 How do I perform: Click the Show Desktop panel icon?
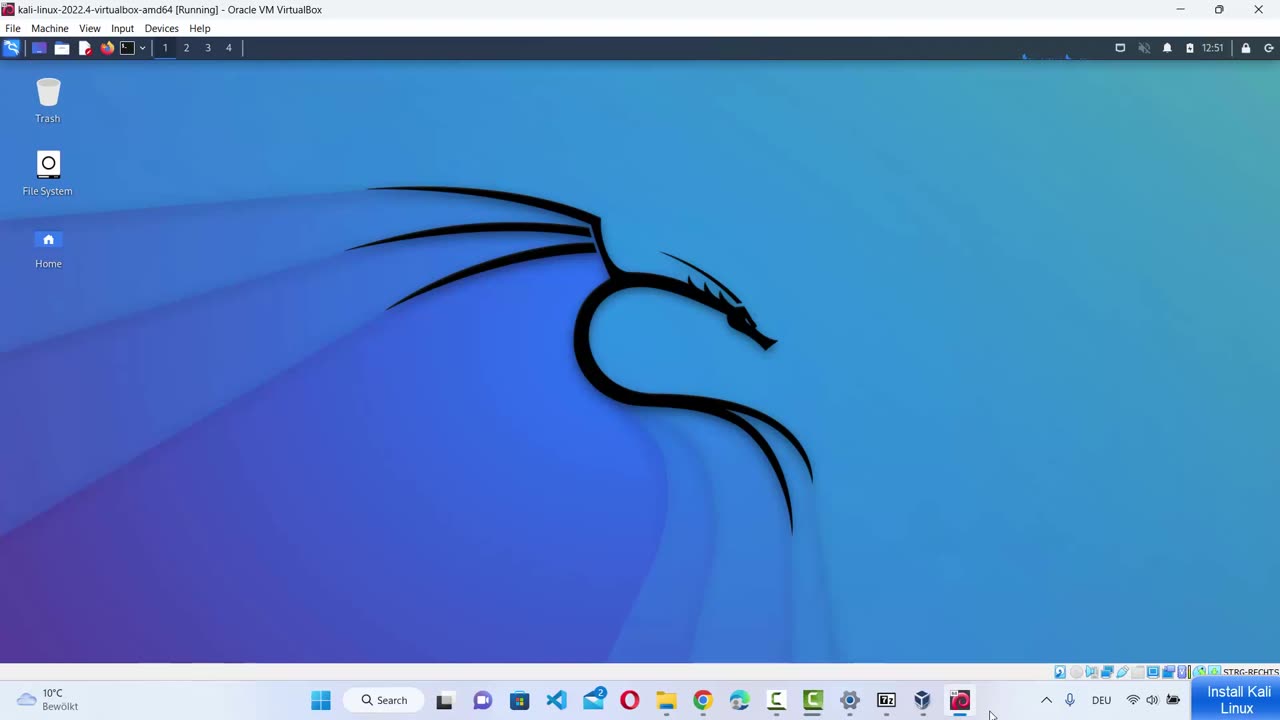point(39,48)
